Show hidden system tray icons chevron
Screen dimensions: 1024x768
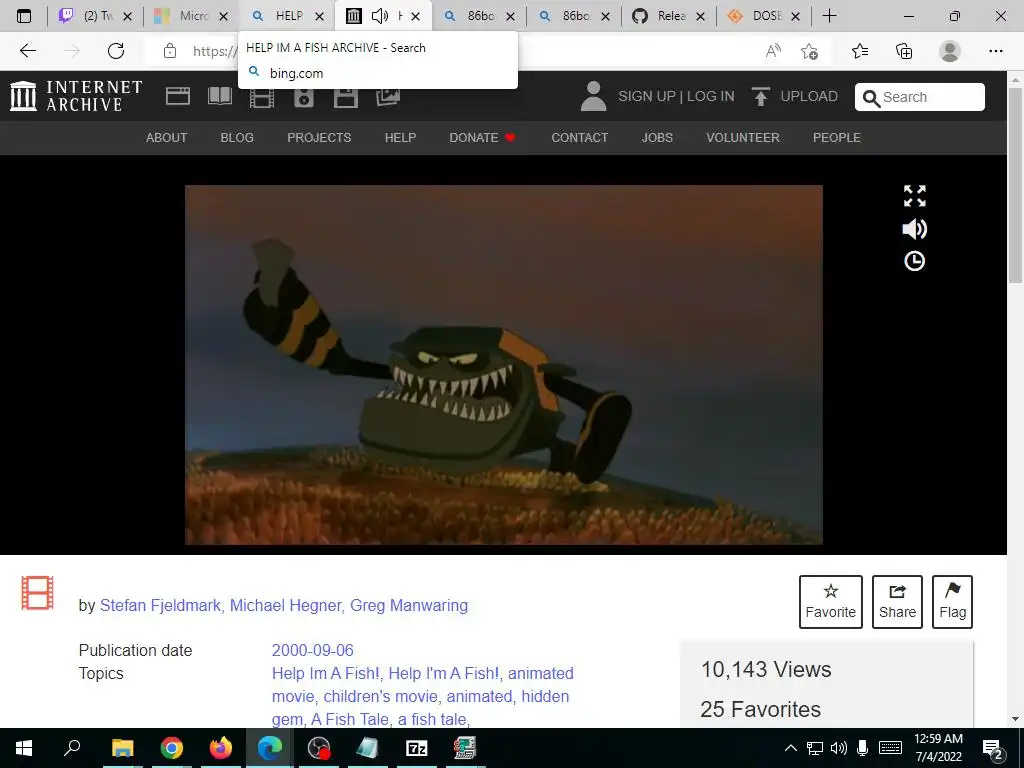(790, 748)
